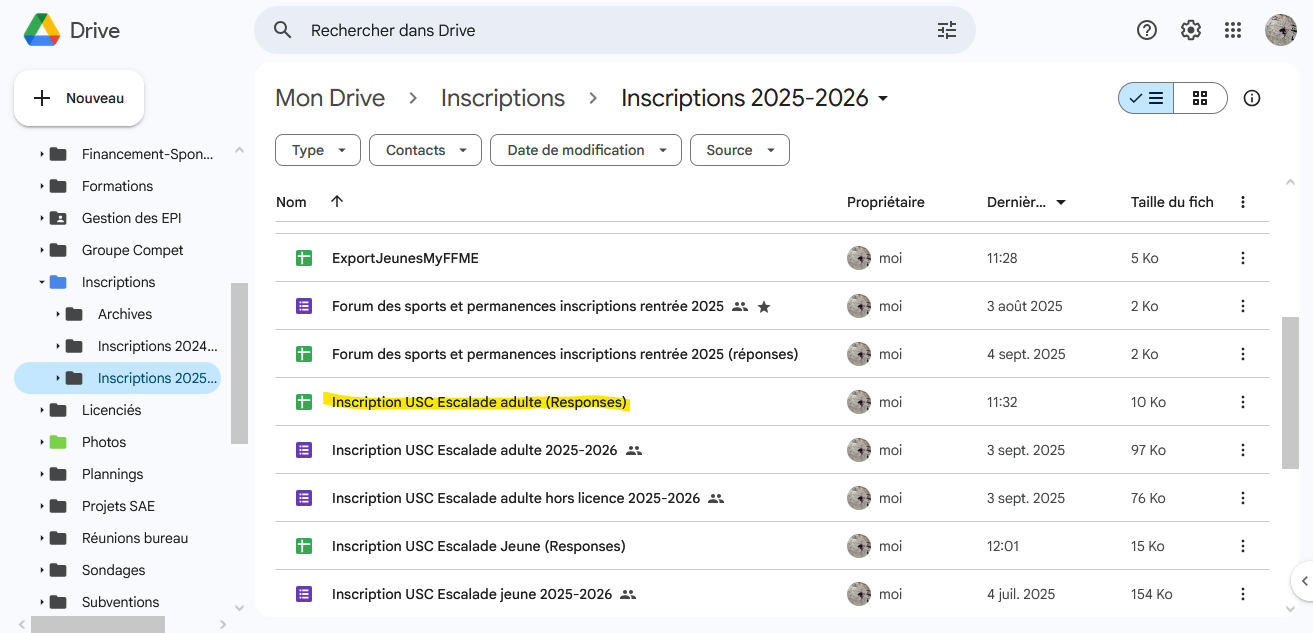
Task: Select Plannings folder in sidebar
Action: 112,474
